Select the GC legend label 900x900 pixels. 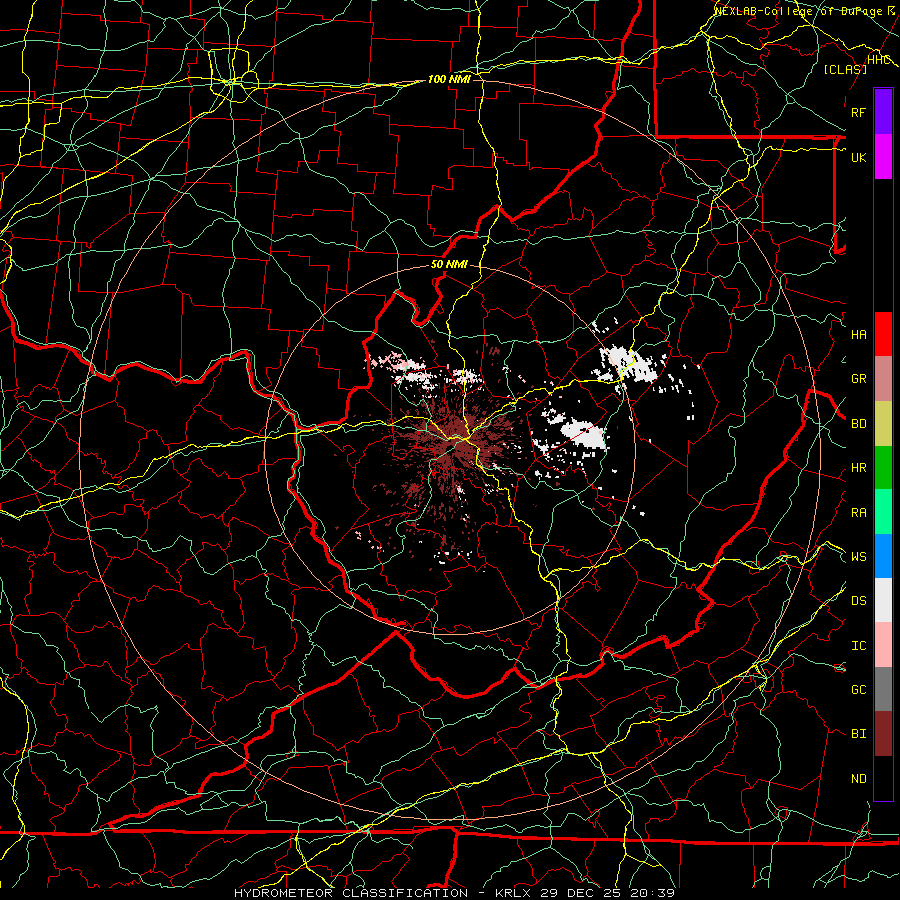858,690
